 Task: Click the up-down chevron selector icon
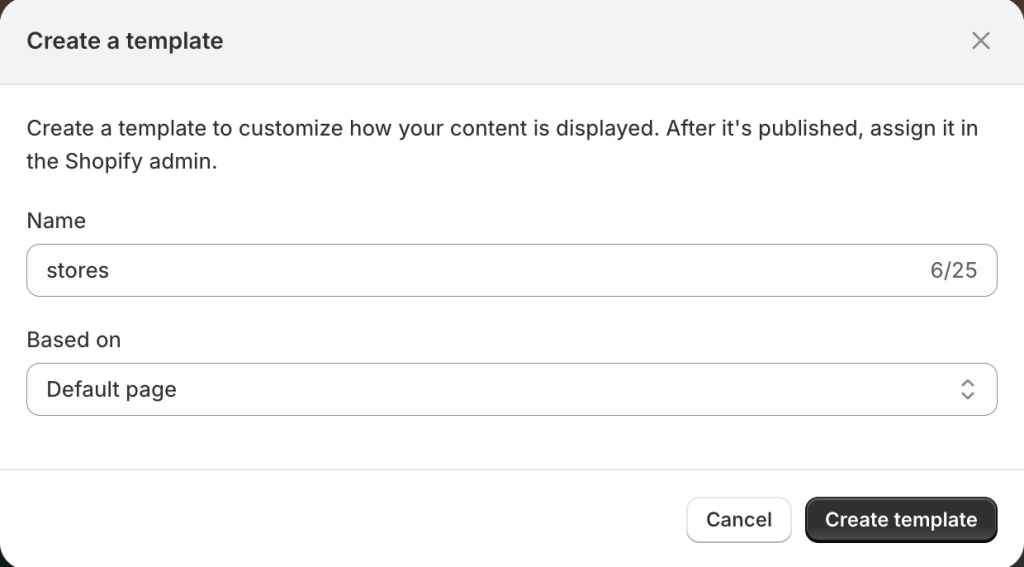(x=967, y=390)
